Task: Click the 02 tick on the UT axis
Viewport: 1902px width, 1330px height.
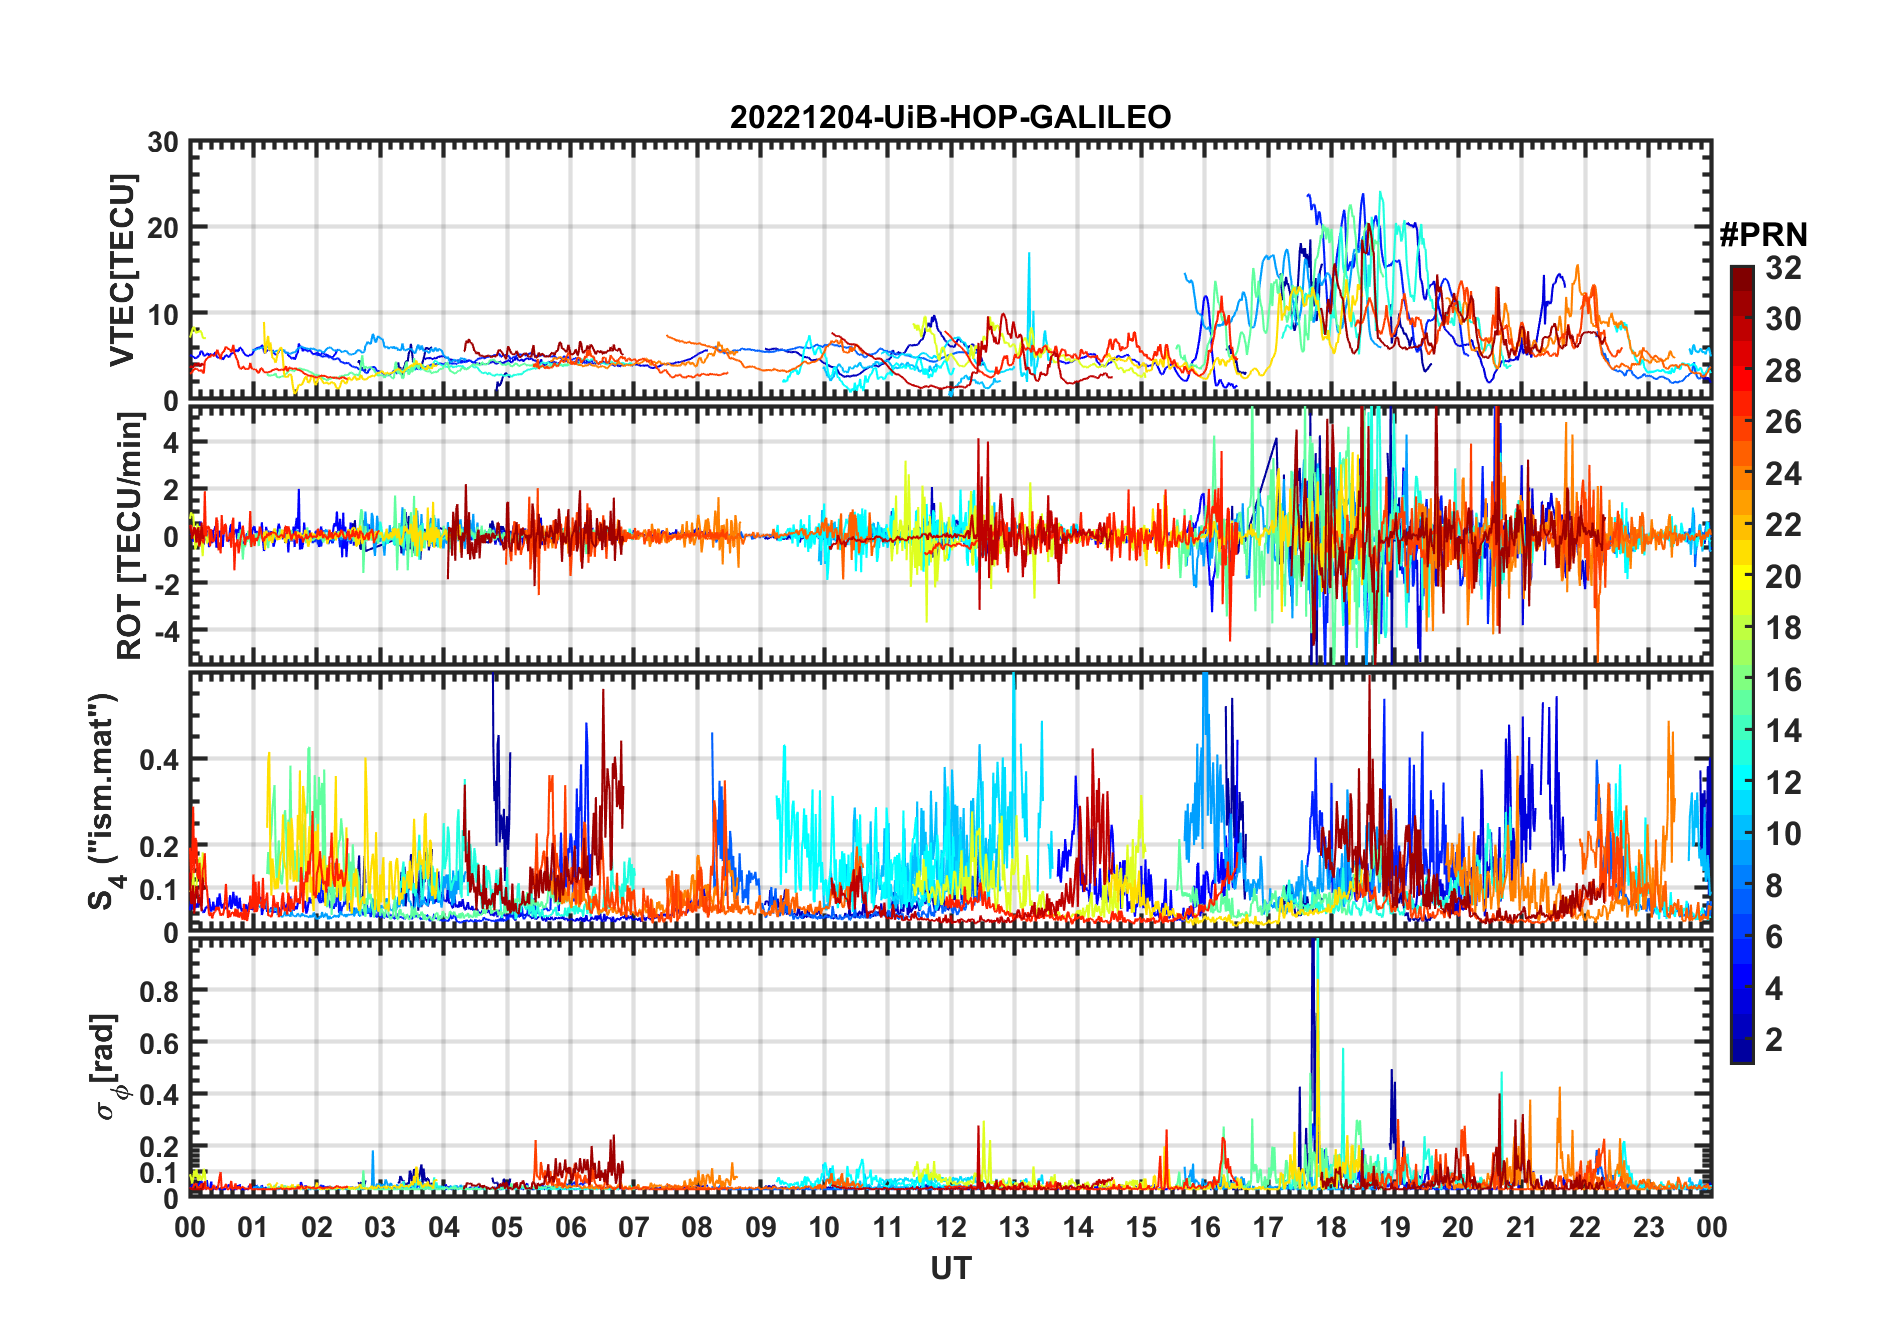Action: click(x=317, y=1227)
